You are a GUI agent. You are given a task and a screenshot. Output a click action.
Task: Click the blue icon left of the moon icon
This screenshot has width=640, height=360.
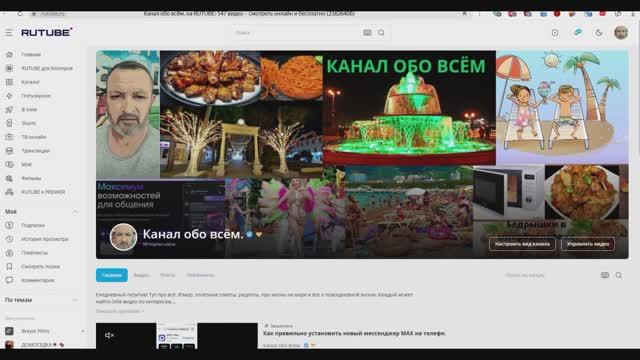pos(578,32)
